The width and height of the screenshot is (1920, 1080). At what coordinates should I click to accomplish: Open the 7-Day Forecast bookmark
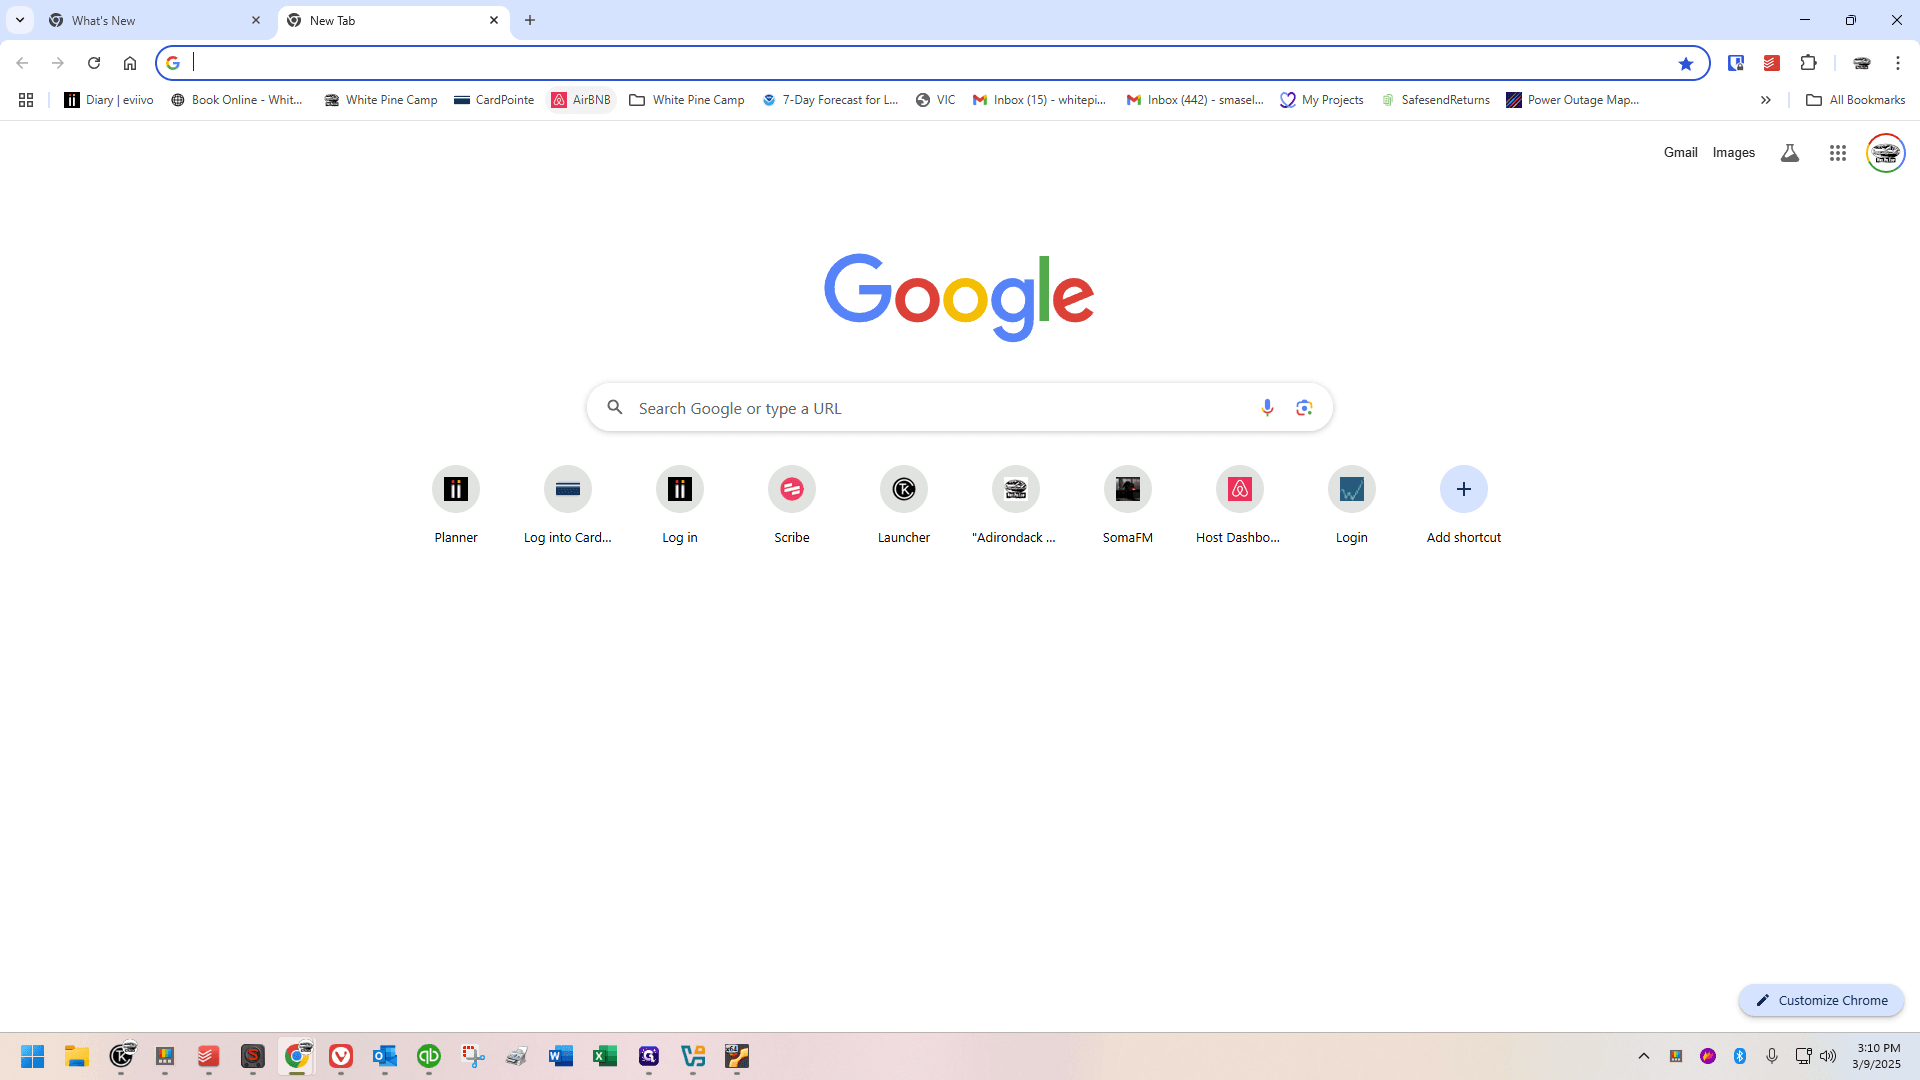coord(830,100)
